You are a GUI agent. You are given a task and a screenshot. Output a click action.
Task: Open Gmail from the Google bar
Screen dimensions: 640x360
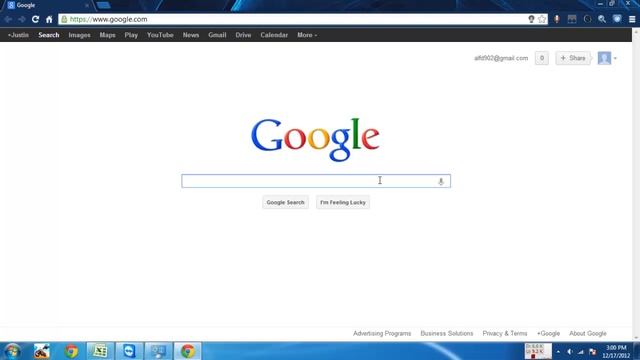point(217,35)
